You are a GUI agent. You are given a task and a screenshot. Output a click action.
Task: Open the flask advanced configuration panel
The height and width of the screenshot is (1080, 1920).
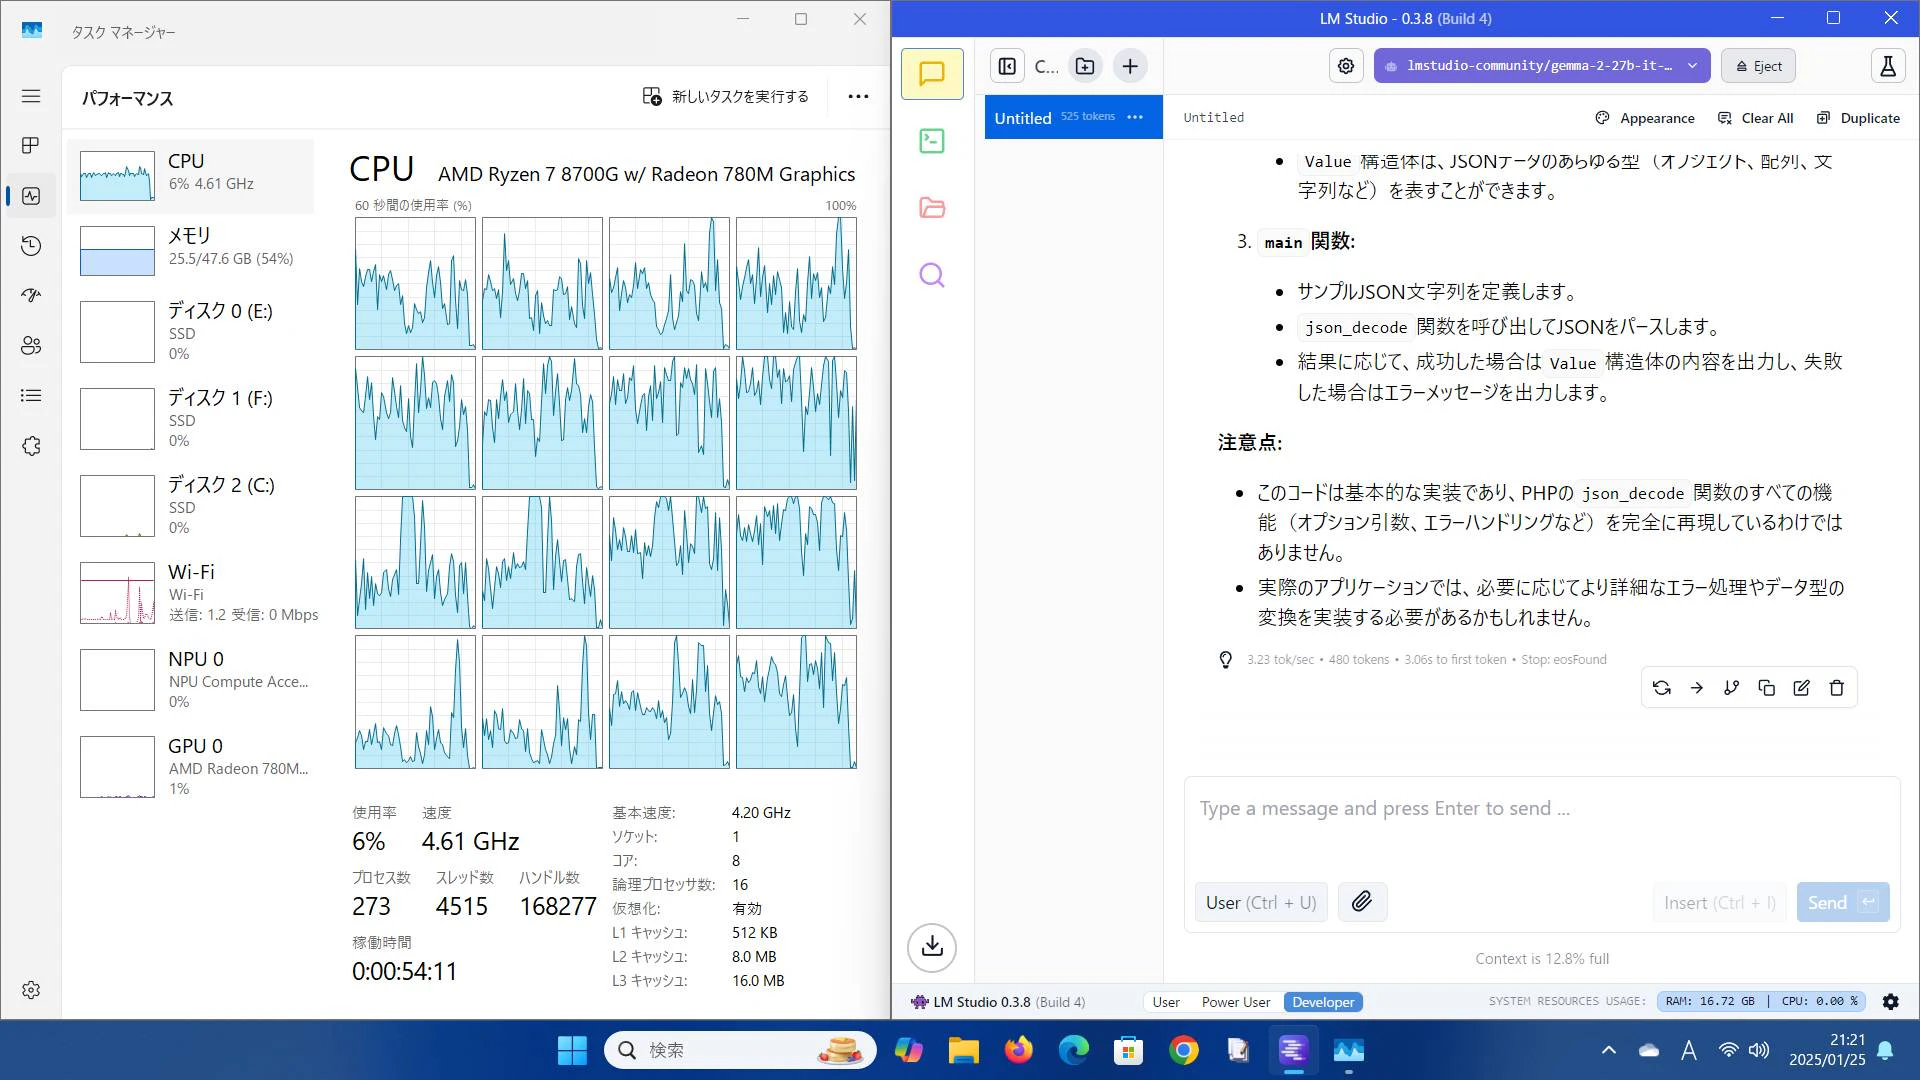click(x=1888, y=66)
